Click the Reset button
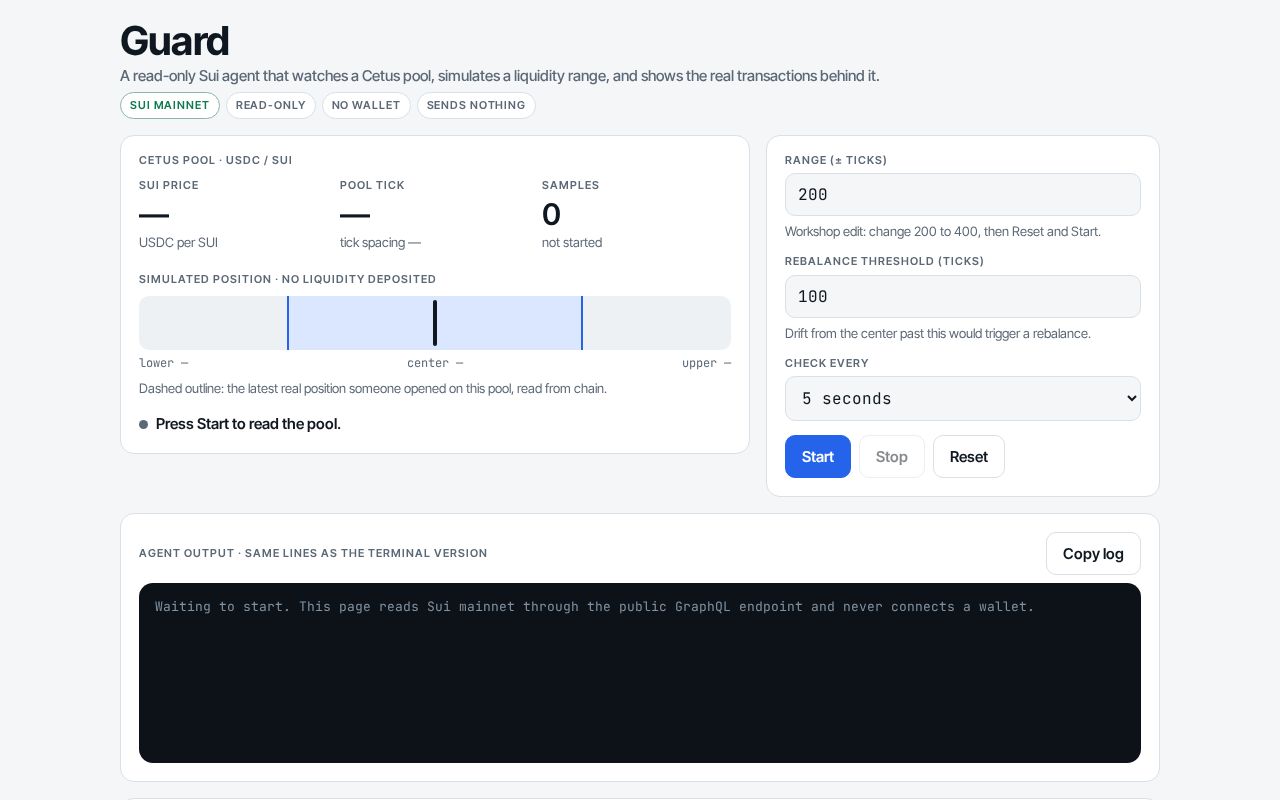Image resolution: width=1280 pixels, height=800 pixels. pos(968,456)
